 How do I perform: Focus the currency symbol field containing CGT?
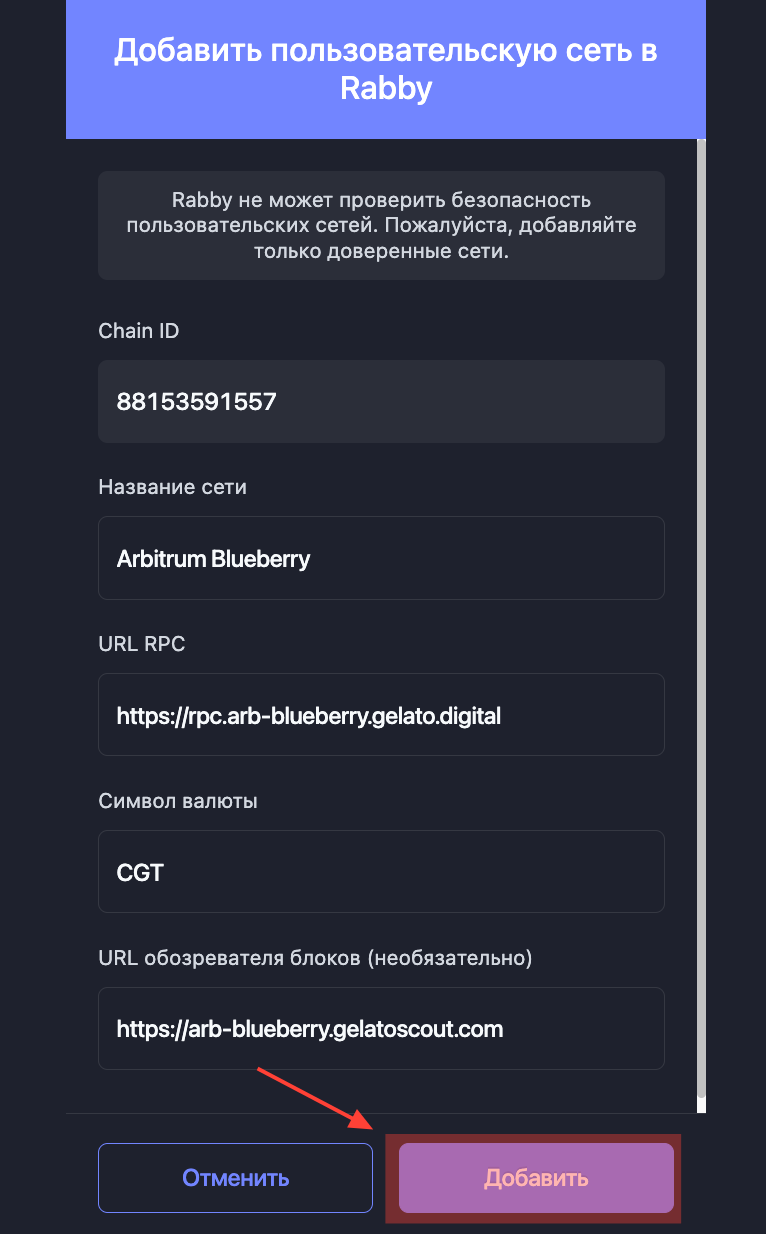[381, 872]
